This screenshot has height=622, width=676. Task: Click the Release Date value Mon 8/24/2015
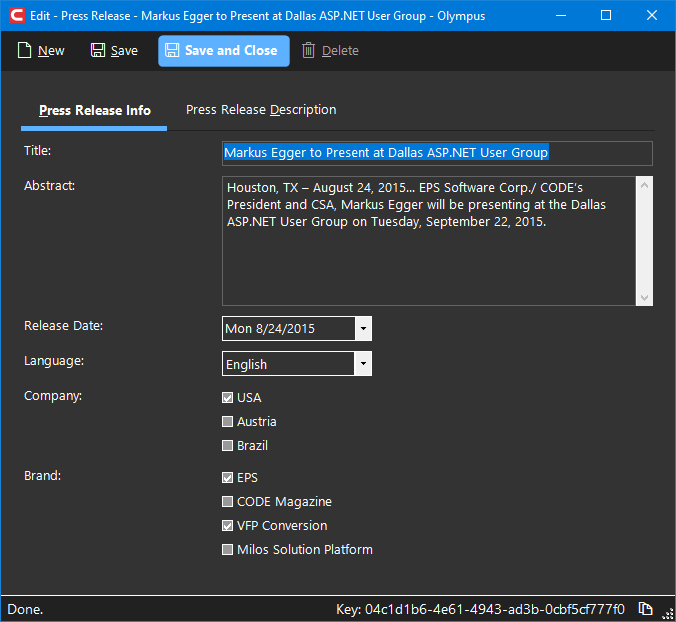click(x=270, y=328)
